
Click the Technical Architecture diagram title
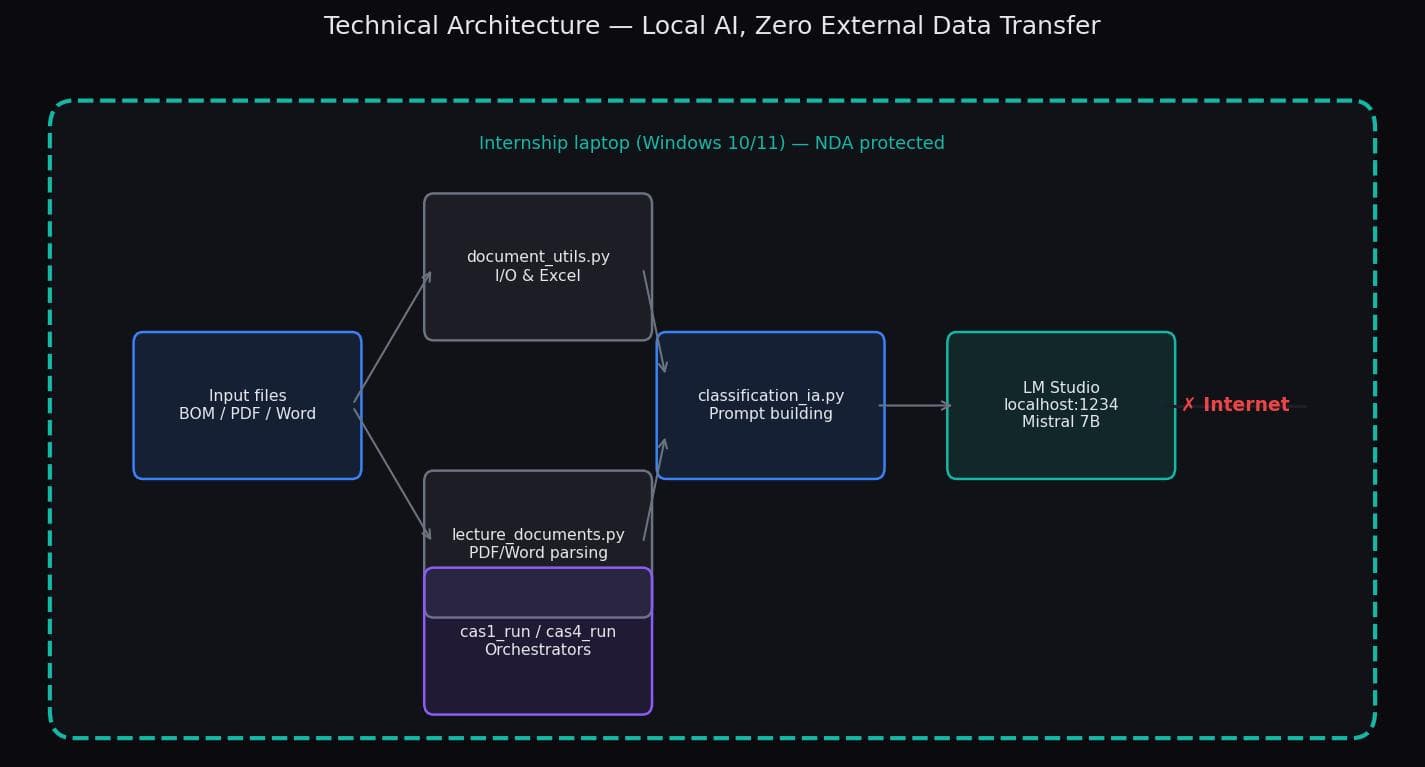(712, 27)
